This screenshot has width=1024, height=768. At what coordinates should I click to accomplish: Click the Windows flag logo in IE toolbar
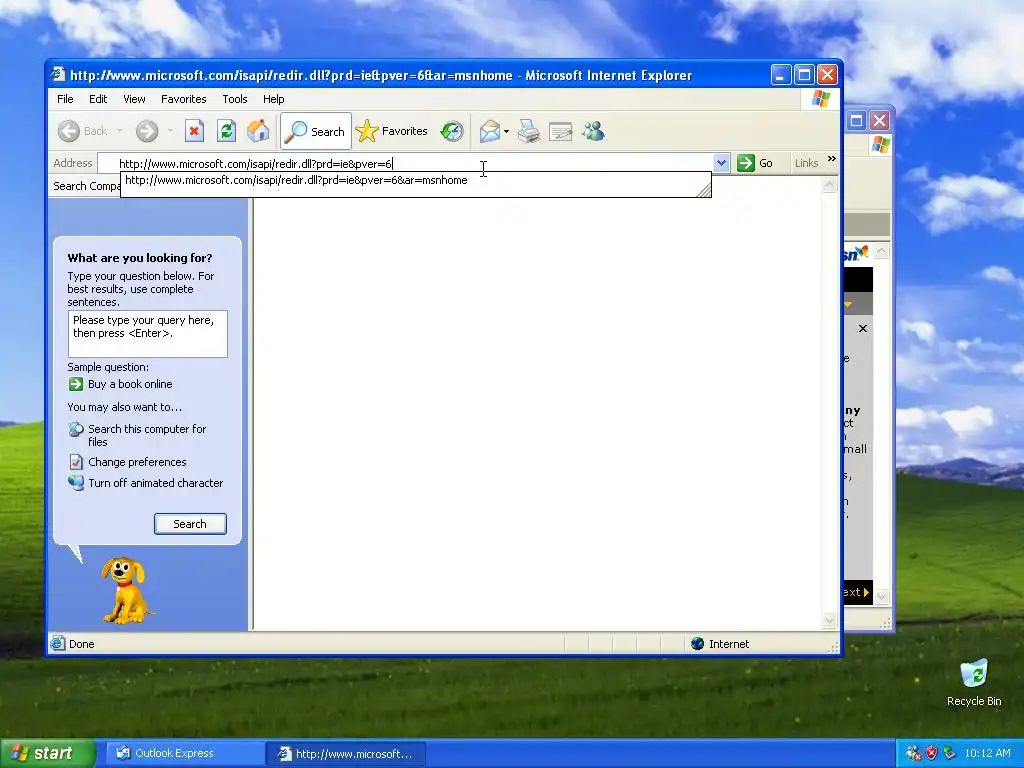click(820, 99)
